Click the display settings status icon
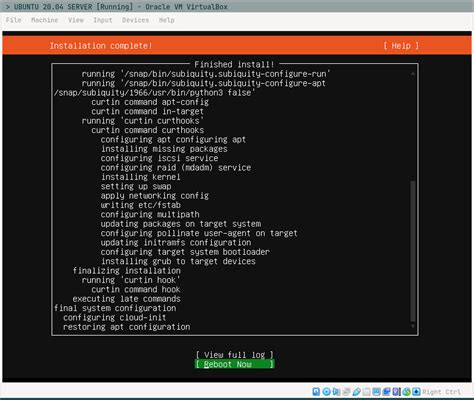474x400 pixels. (376, 392)
